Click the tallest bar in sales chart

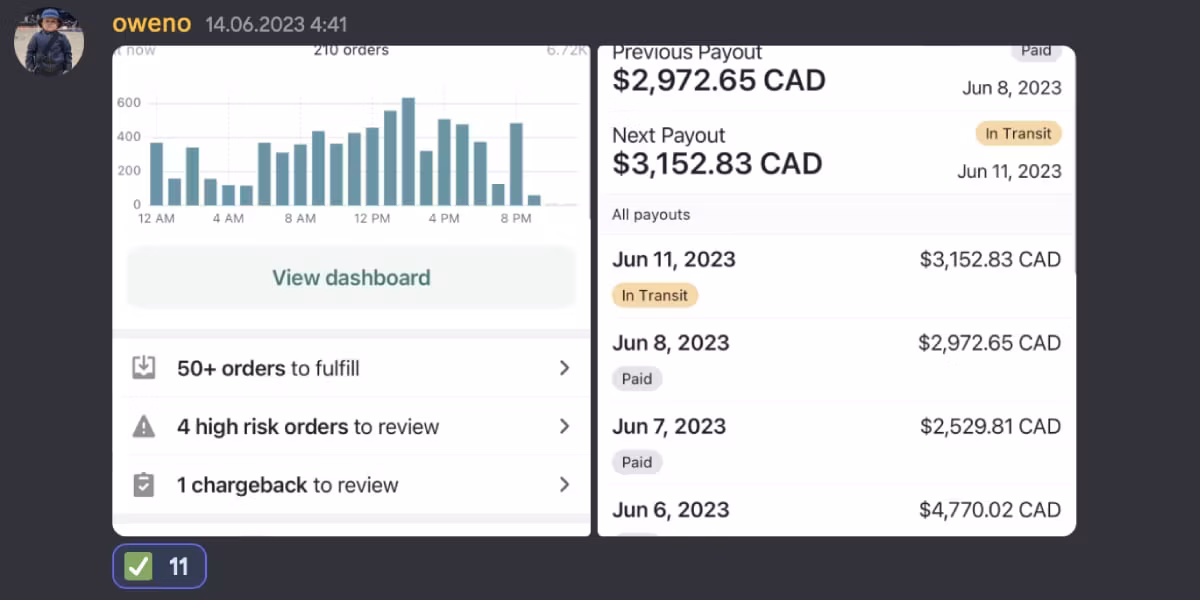point(408,150)
